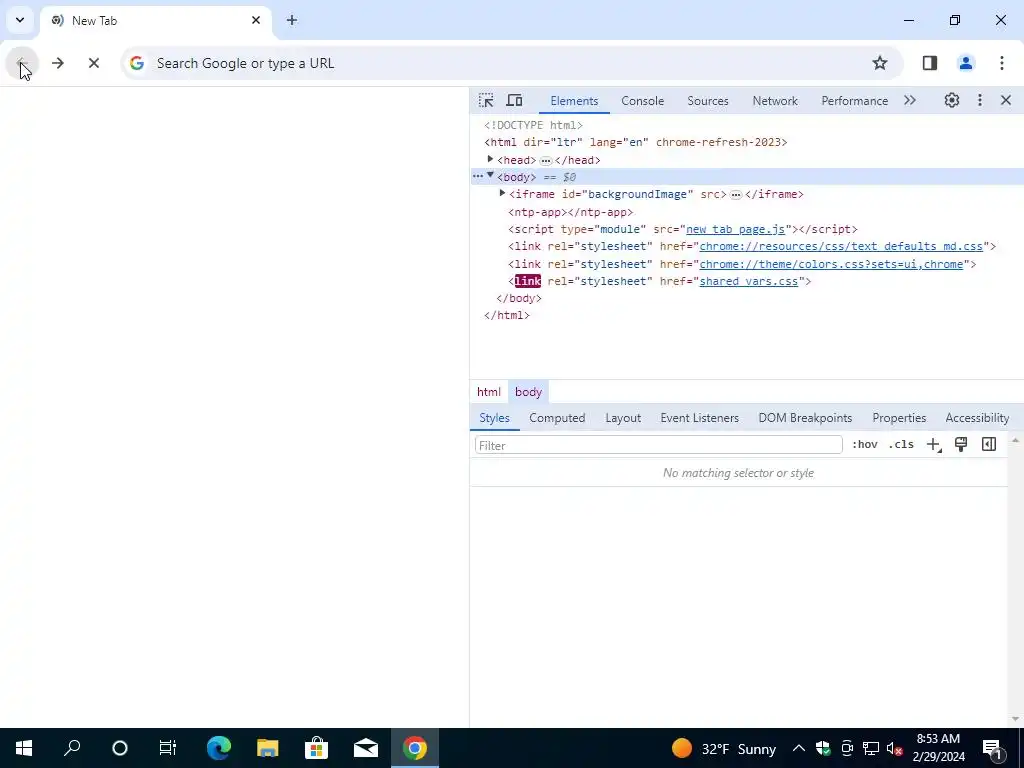Close the DevTools panel

point(1006,101)
